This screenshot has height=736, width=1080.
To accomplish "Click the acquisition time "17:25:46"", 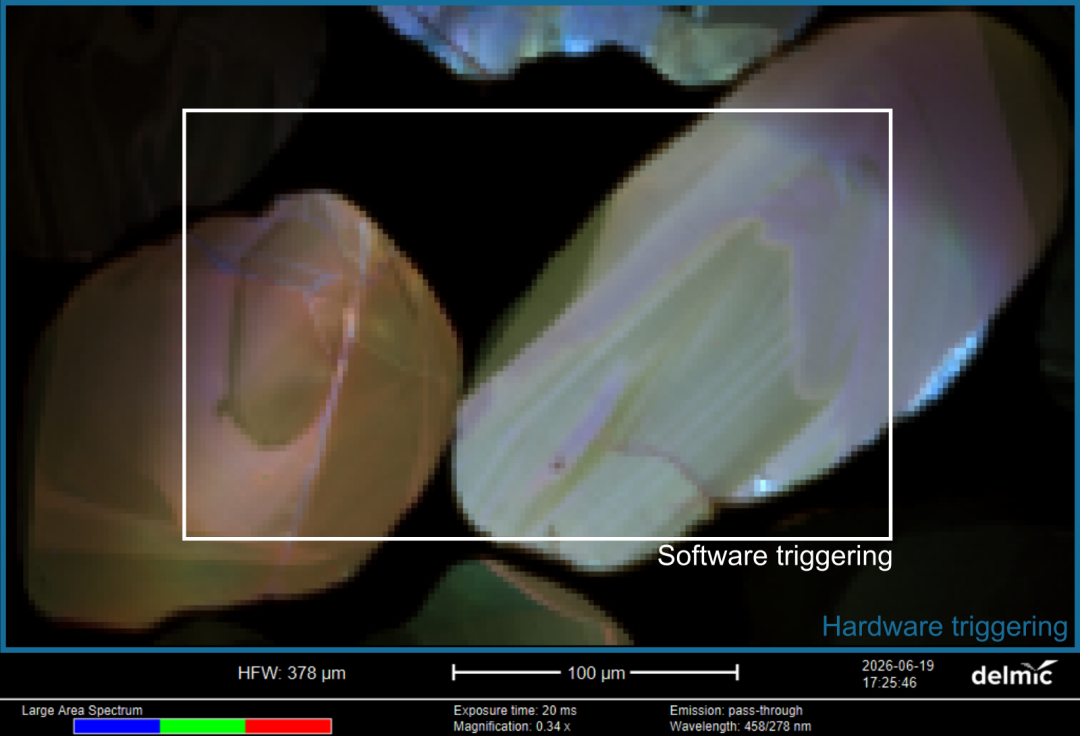I will [x=889, y=682].
